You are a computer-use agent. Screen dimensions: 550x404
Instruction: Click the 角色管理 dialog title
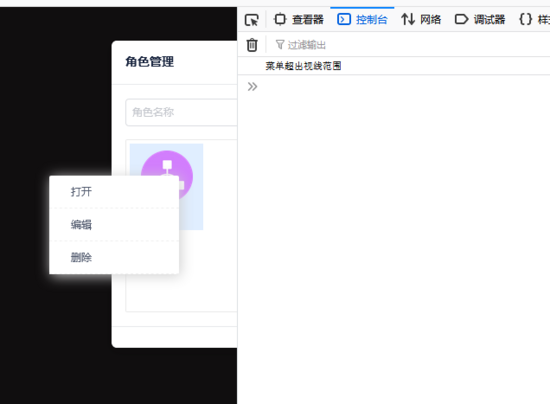[x=150, y=62]
